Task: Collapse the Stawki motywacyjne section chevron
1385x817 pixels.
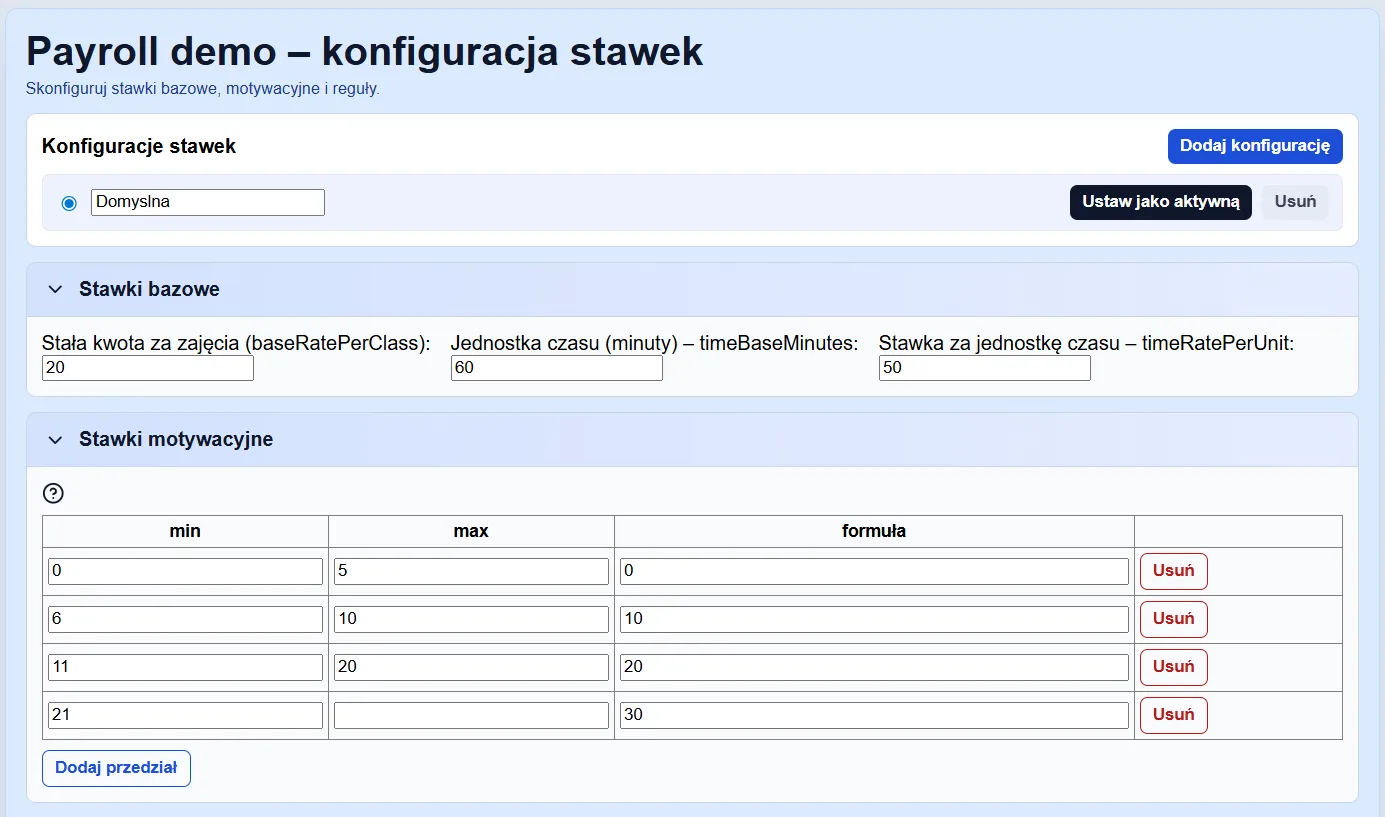Action: pyautogui.click(x=55, y=440)
